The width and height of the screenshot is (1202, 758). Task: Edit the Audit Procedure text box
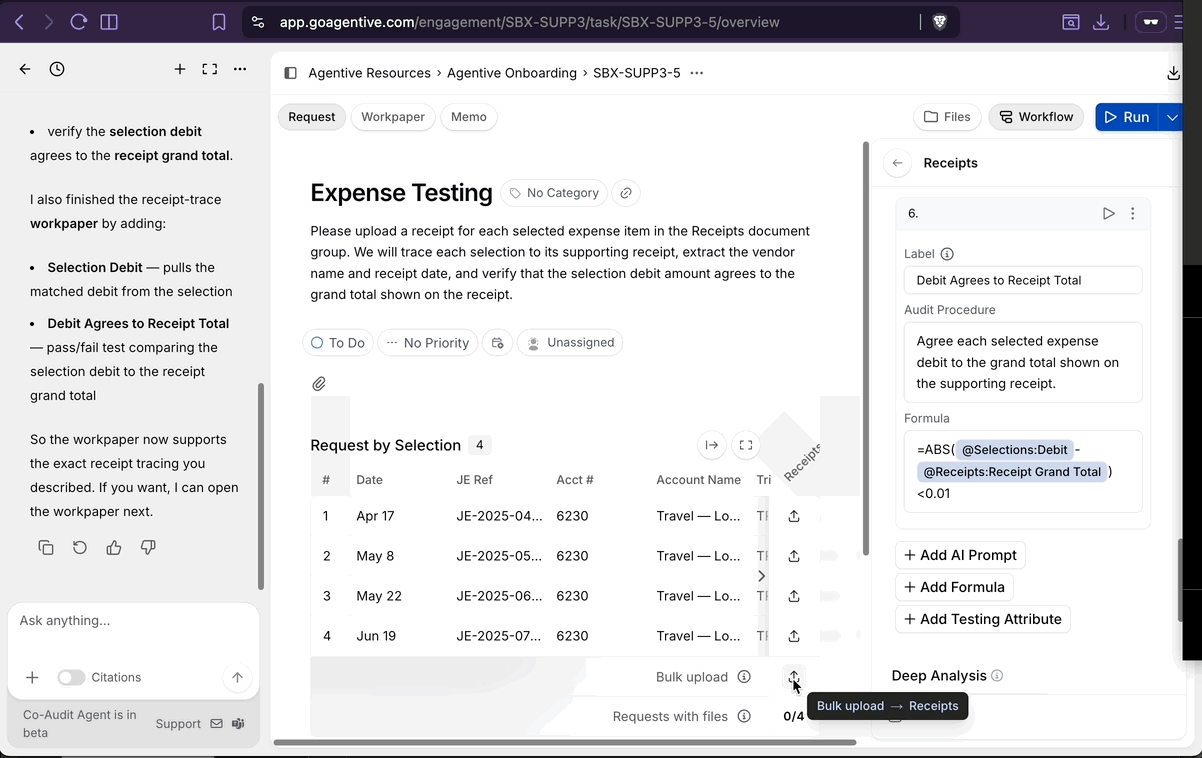pyautogui.click(x=1023, y=362)
